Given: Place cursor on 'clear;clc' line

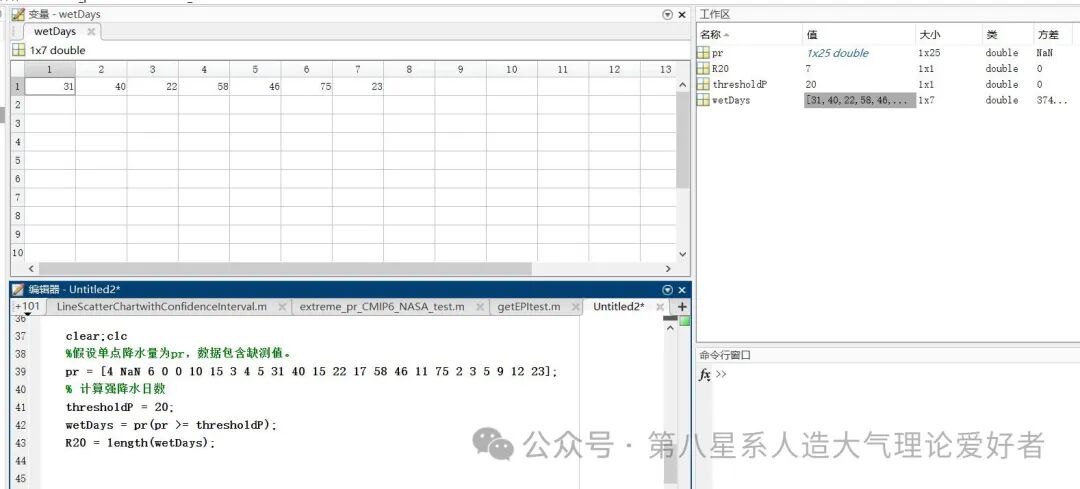Looking at the screenshot, I should point(96,337).
